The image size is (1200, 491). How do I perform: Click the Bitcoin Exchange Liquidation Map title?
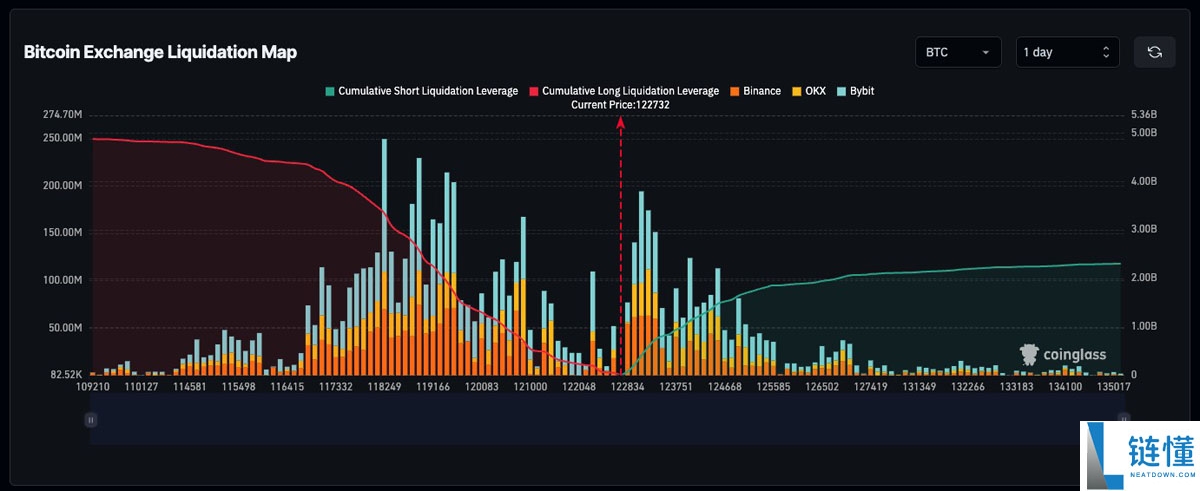coord(160,52)
